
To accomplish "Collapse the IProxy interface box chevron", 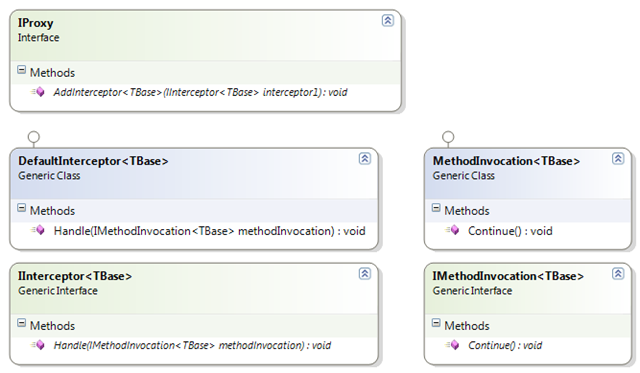I will [x=387, y=20].
